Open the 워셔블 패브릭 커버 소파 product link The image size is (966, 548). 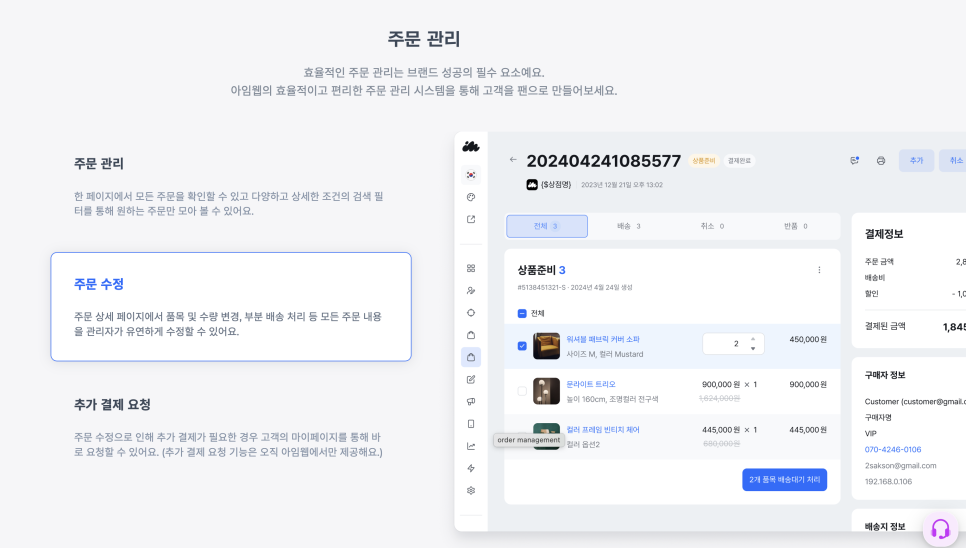pos(603,339)
